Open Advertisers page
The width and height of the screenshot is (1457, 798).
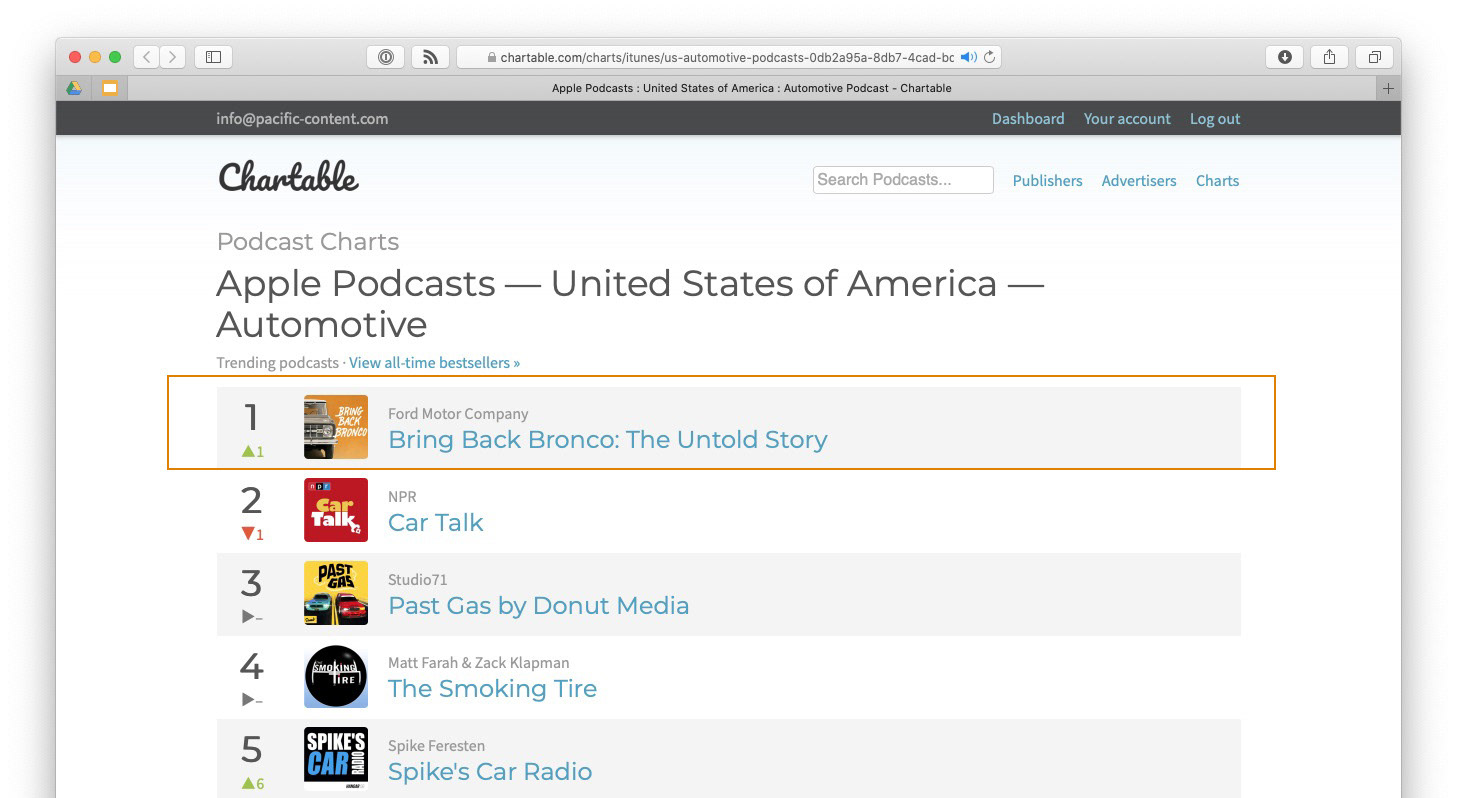click(1139, 181)
